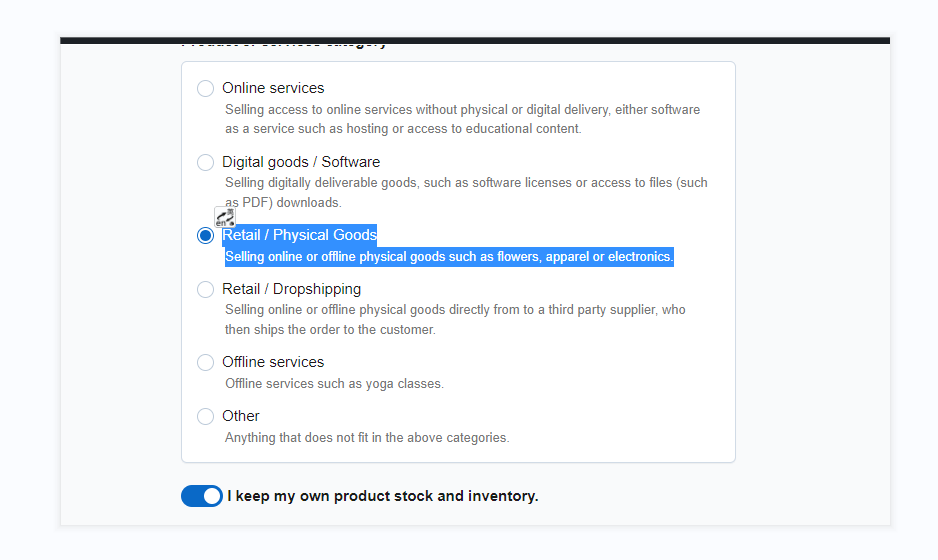The height and width of the screenshot is (560, 938).
Task: Click the translate popup icon above Retail
Action: tap(225, 217)
